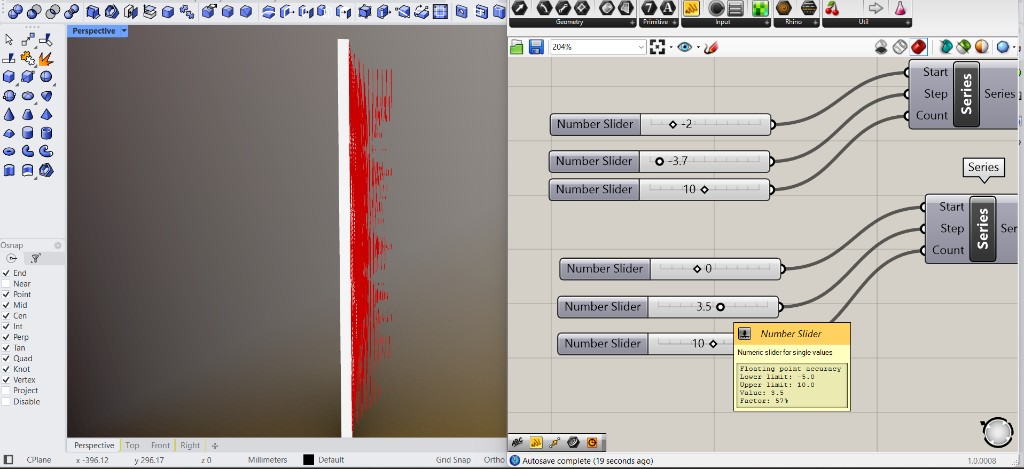The width and height of the screenshot is (1024, 469).
Task: Click the Grasshopper open file folder icon
Action: click(x=517, y=47)
